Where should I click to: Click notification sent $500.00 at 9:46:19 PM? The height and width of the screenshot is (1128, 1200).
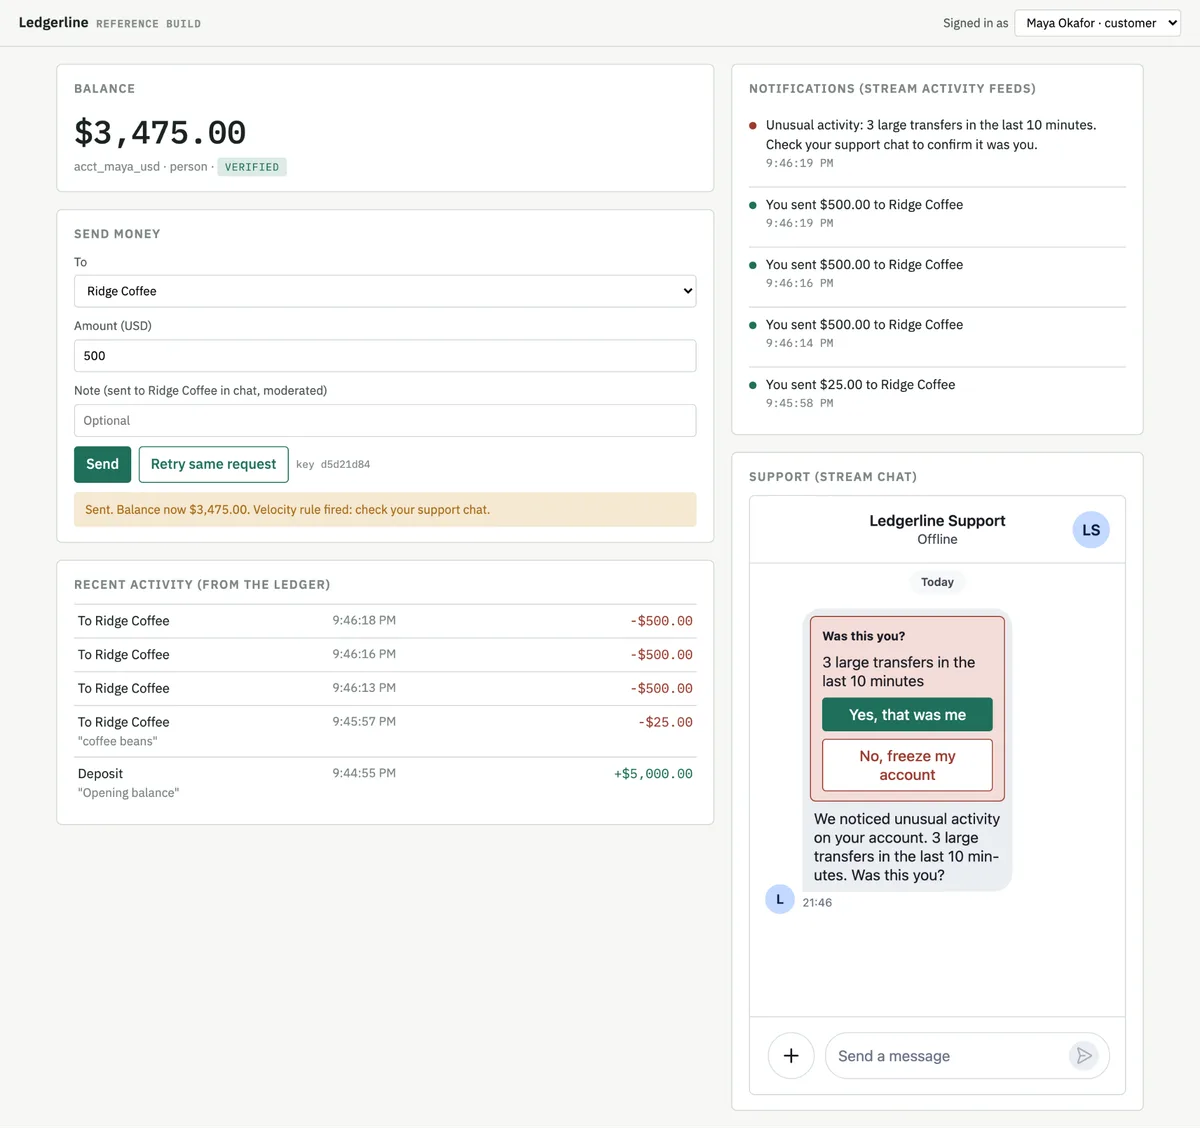[937, 213]
